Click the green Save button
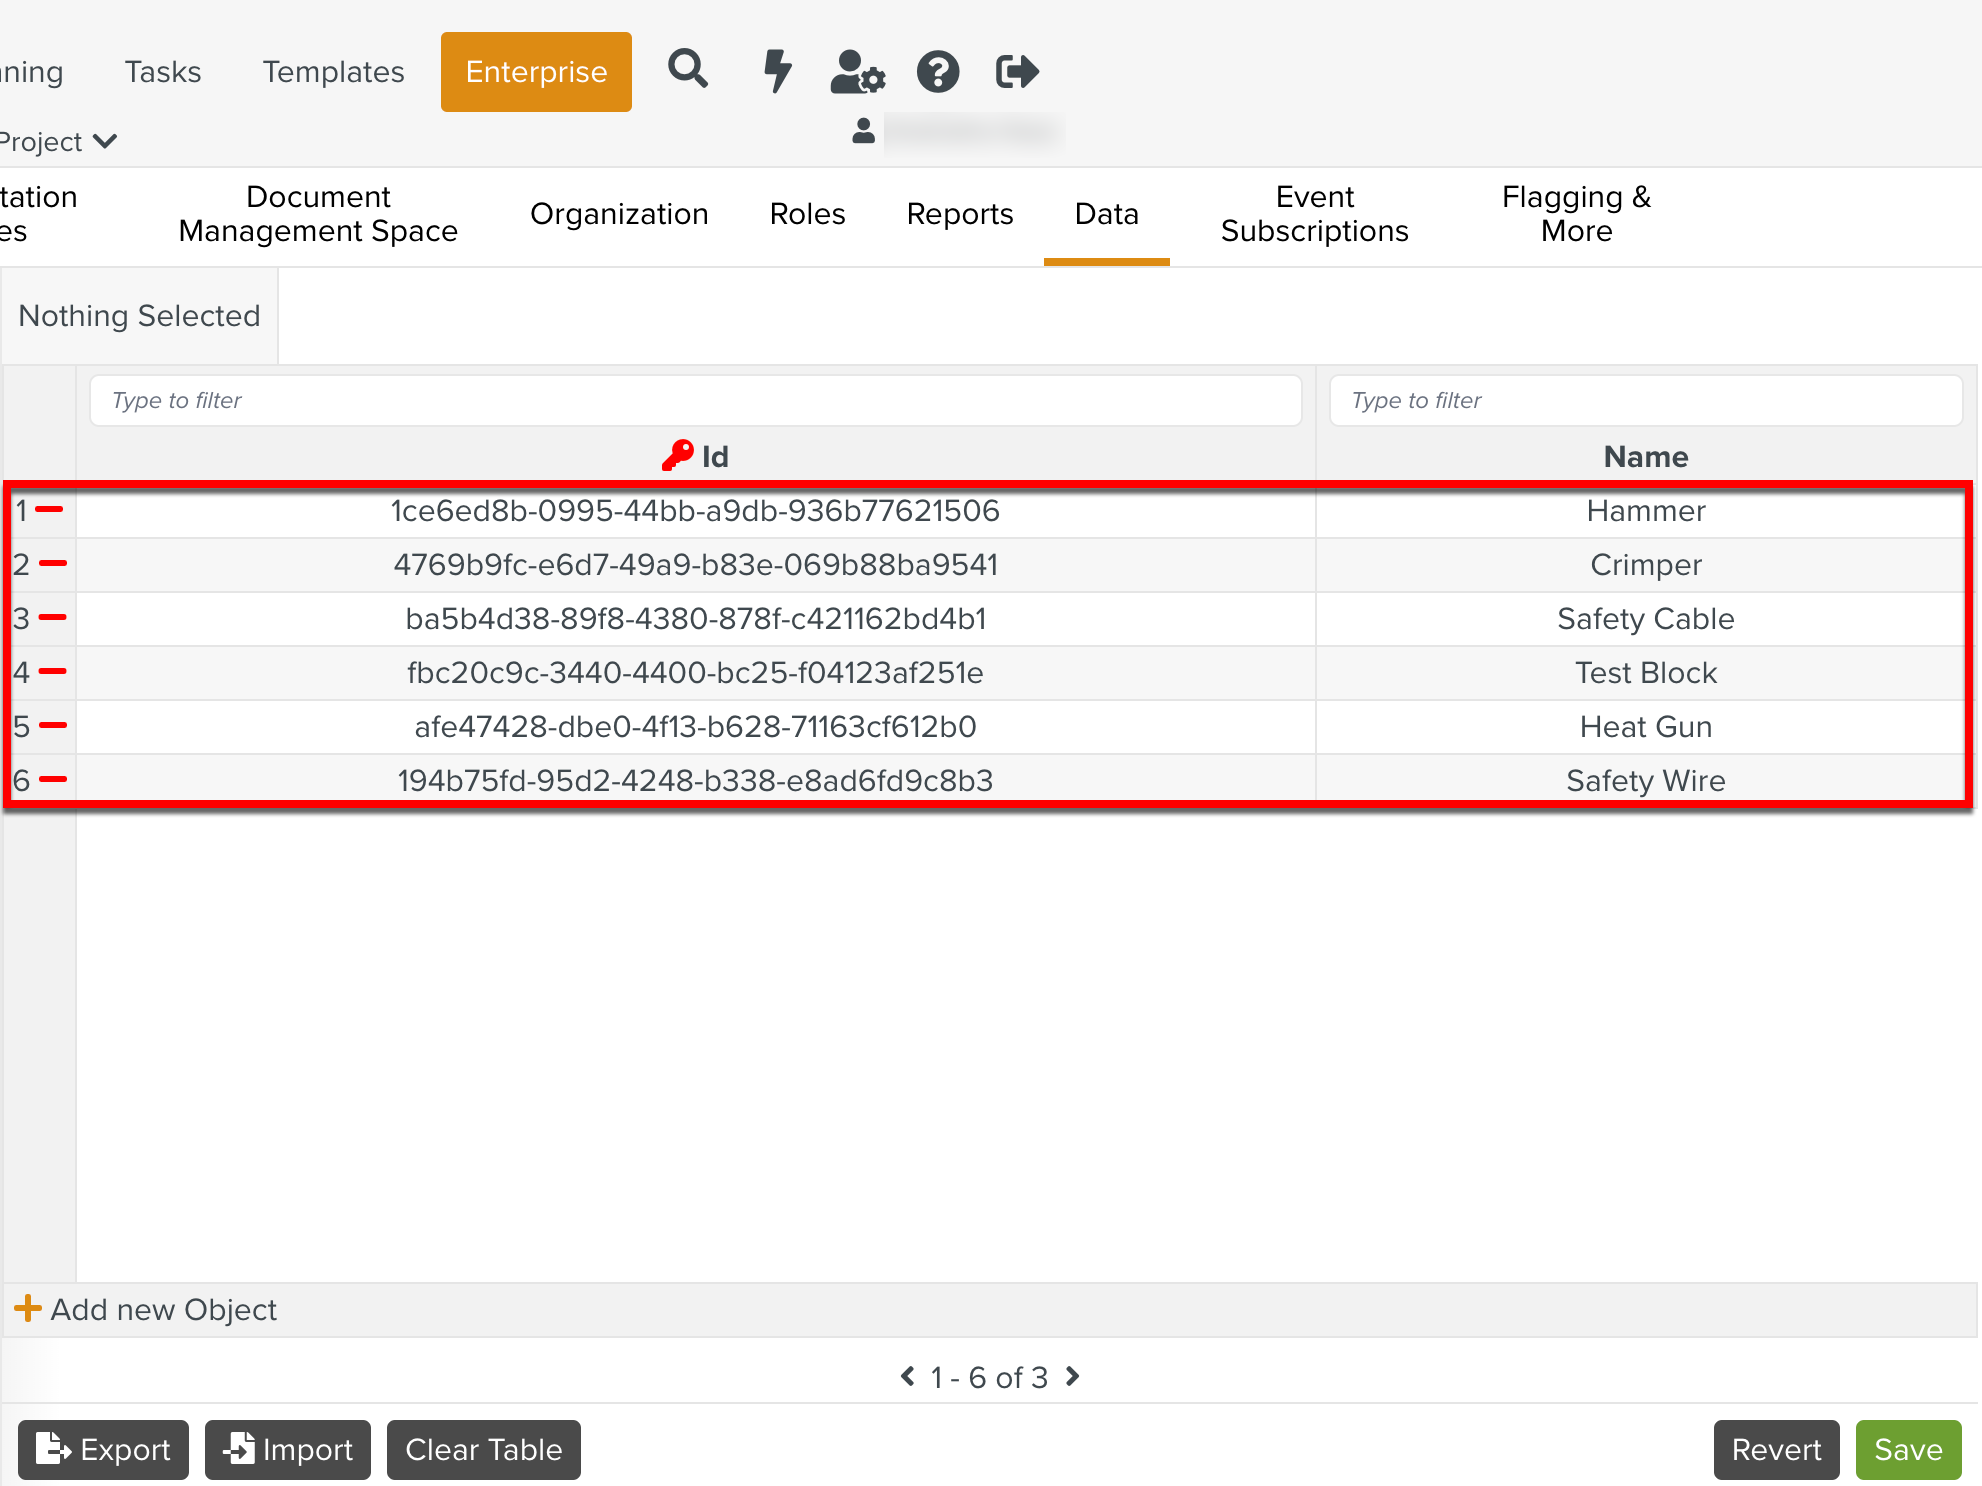The height and width of the screenshot is (1486, 1982). (x=1907, y=1449)
